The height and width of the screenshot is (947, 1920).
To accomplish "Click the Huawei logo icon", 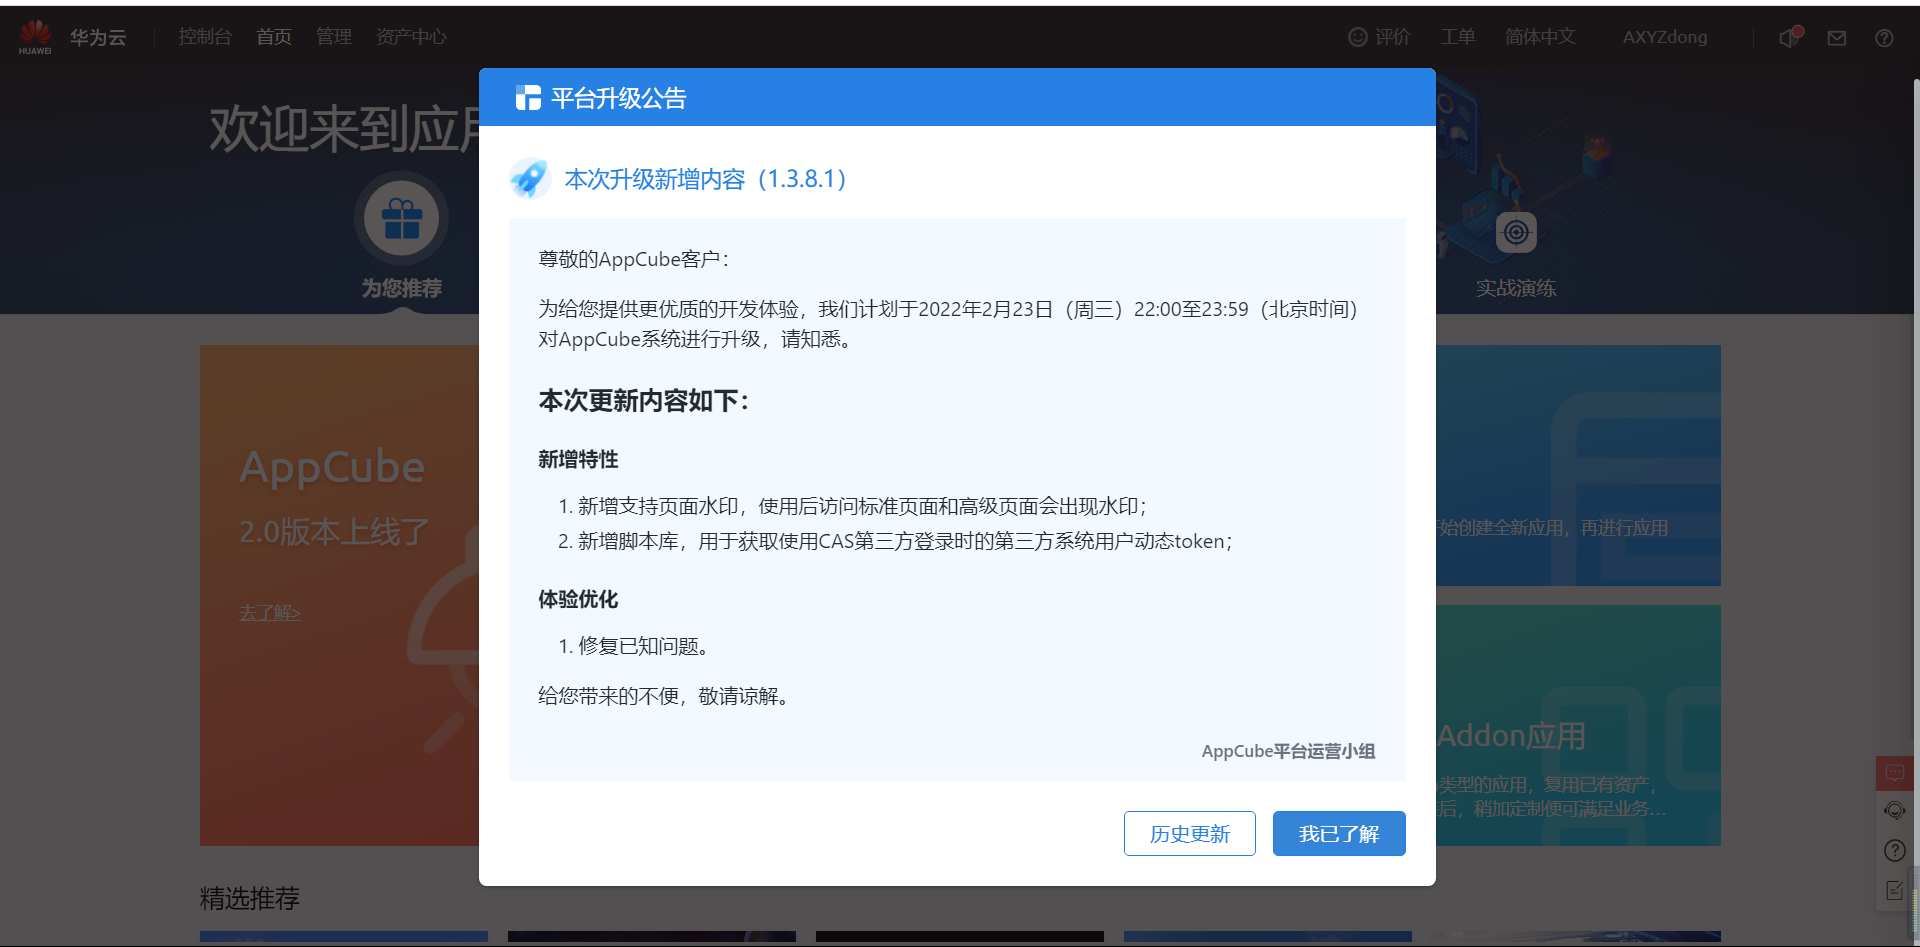I will 35,36.
